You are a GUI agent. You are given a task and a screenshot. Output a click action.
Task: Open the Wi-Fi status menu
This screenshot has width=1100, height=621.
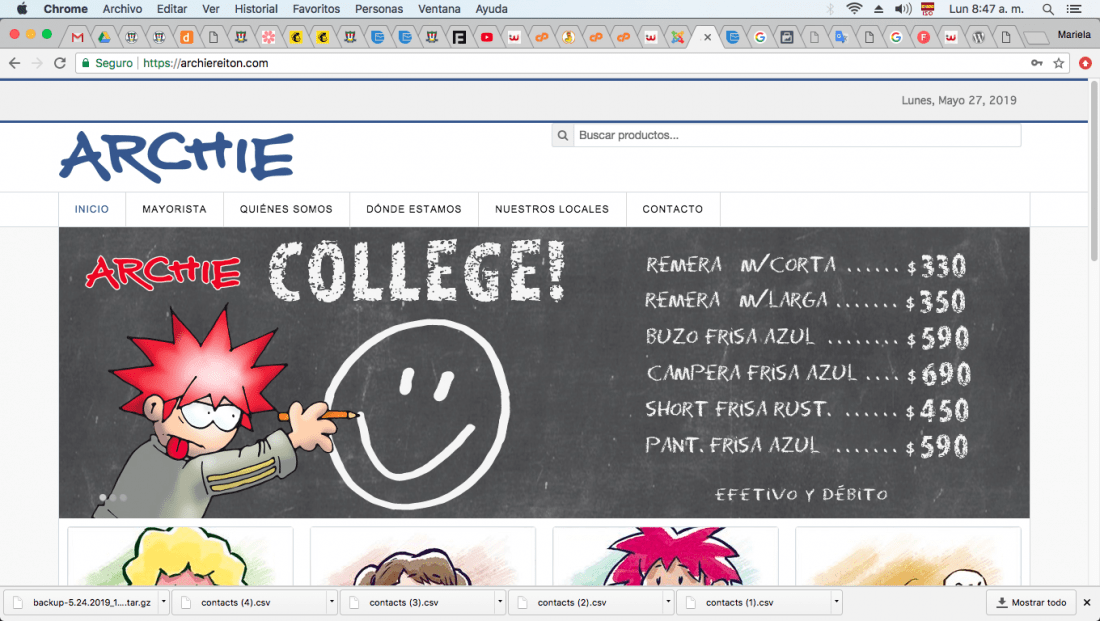854,9
